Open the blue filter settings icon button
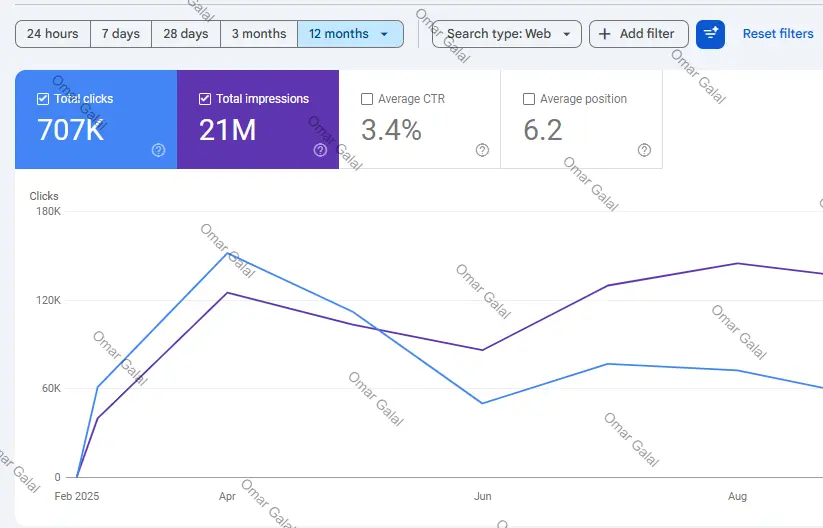The width and height of the screenshot is (823, 528). click(x=710, y=34)
